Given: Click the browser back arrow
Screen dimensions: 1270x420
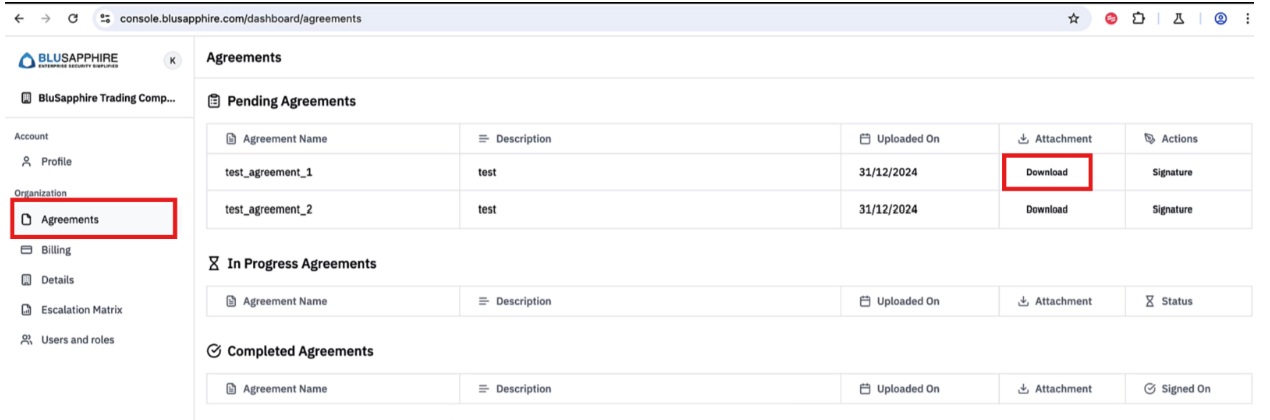Looking at the screenshot, I should click(x=20, y=18).
